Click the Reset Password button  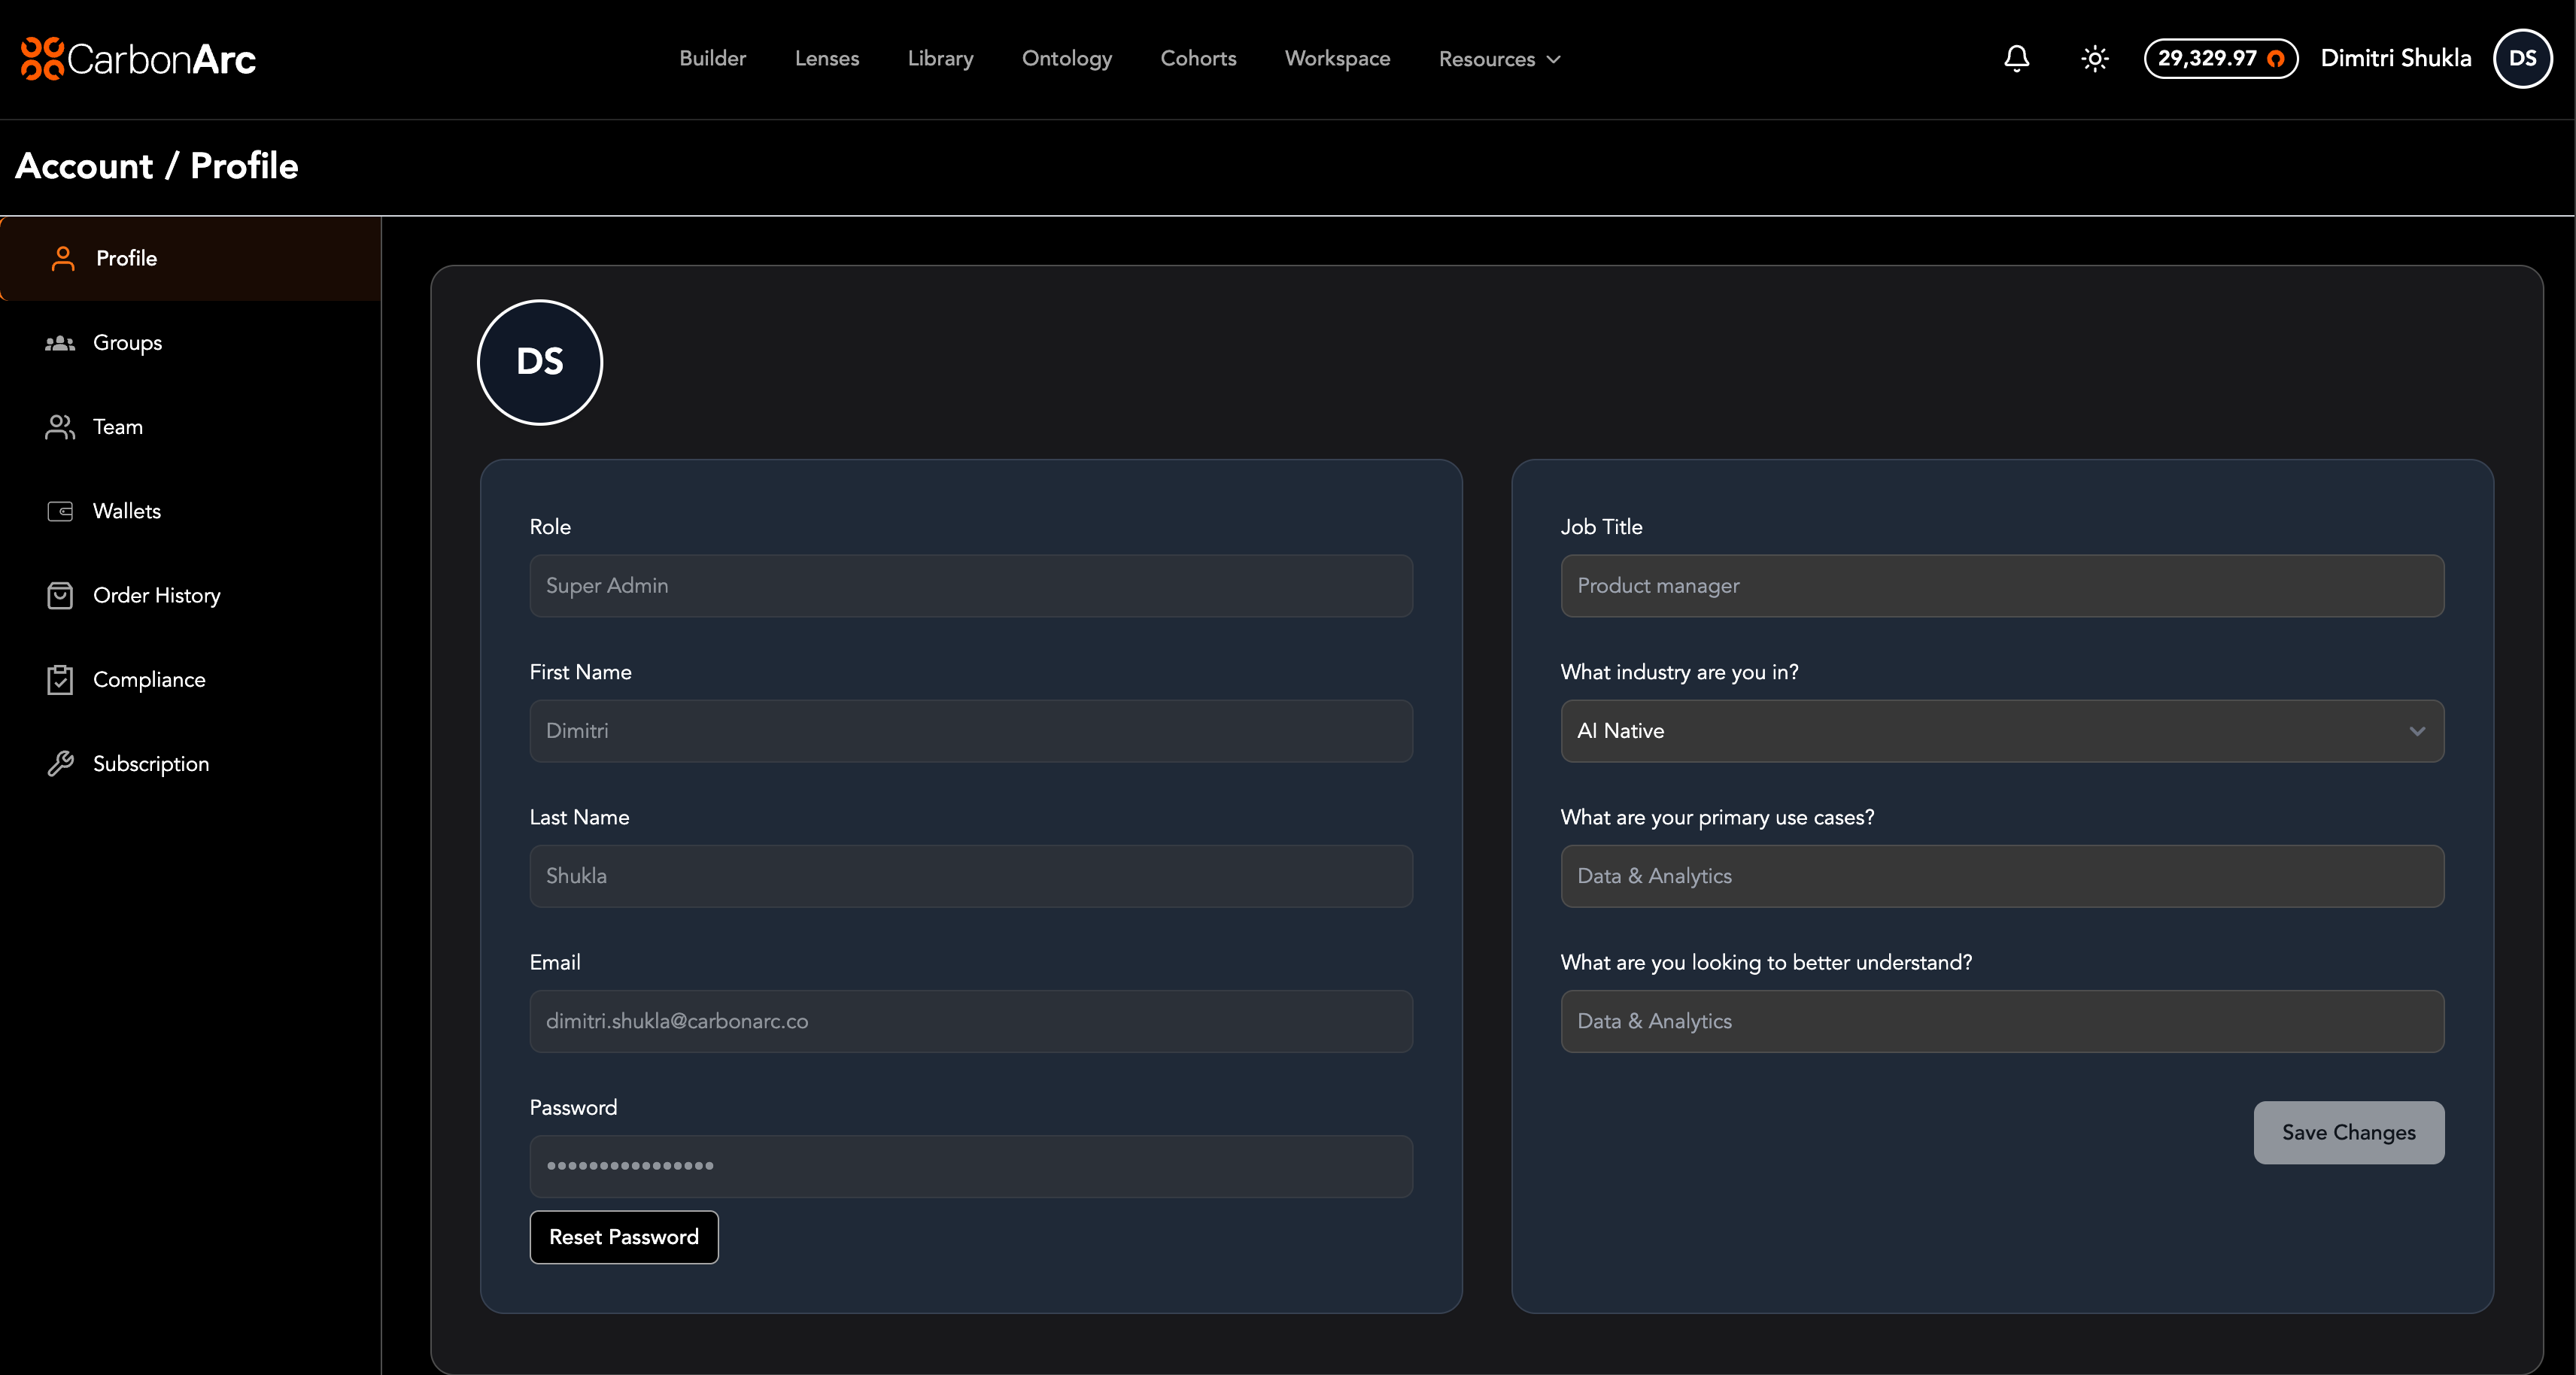pos(623,1237)
